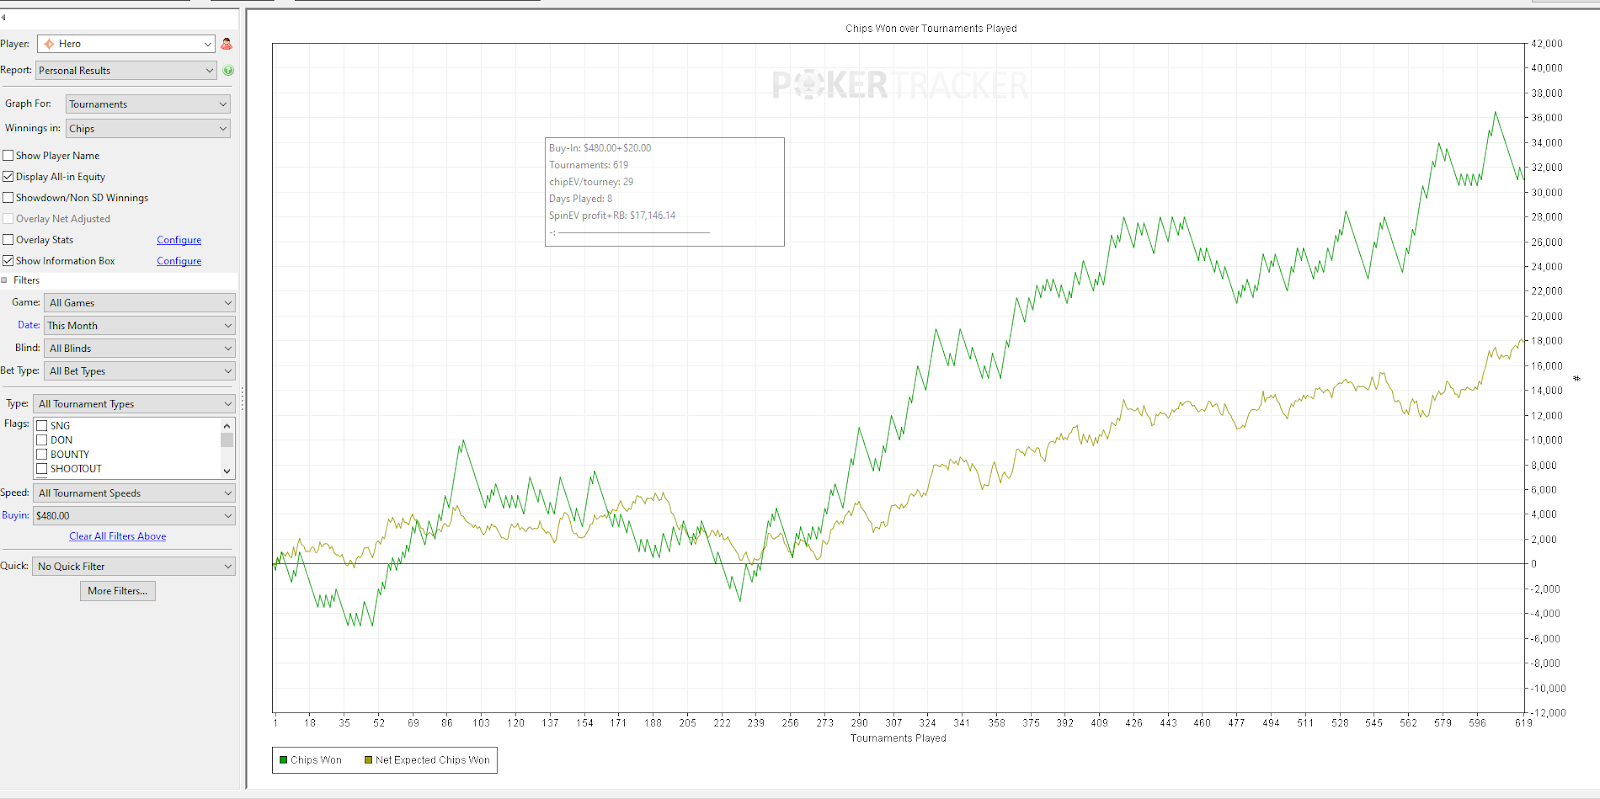Click the blue Date filter label

pyautogui.click(x=29, y=325)
